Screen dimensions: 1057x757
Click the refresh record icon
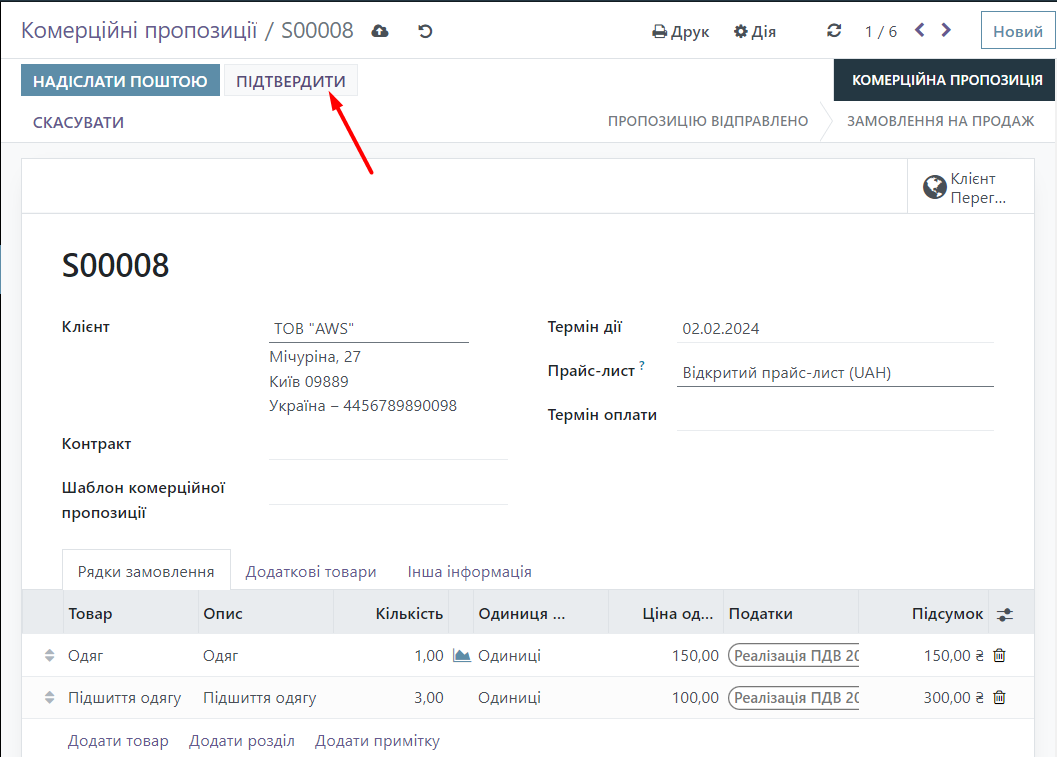pyautogui.click(x=834, y=31)
